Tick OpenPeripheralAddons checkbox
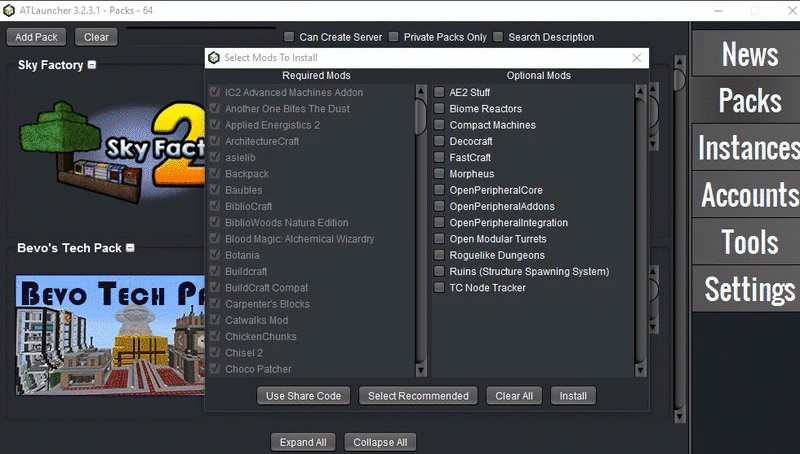 pyautogui.click(x=439, y=206)
